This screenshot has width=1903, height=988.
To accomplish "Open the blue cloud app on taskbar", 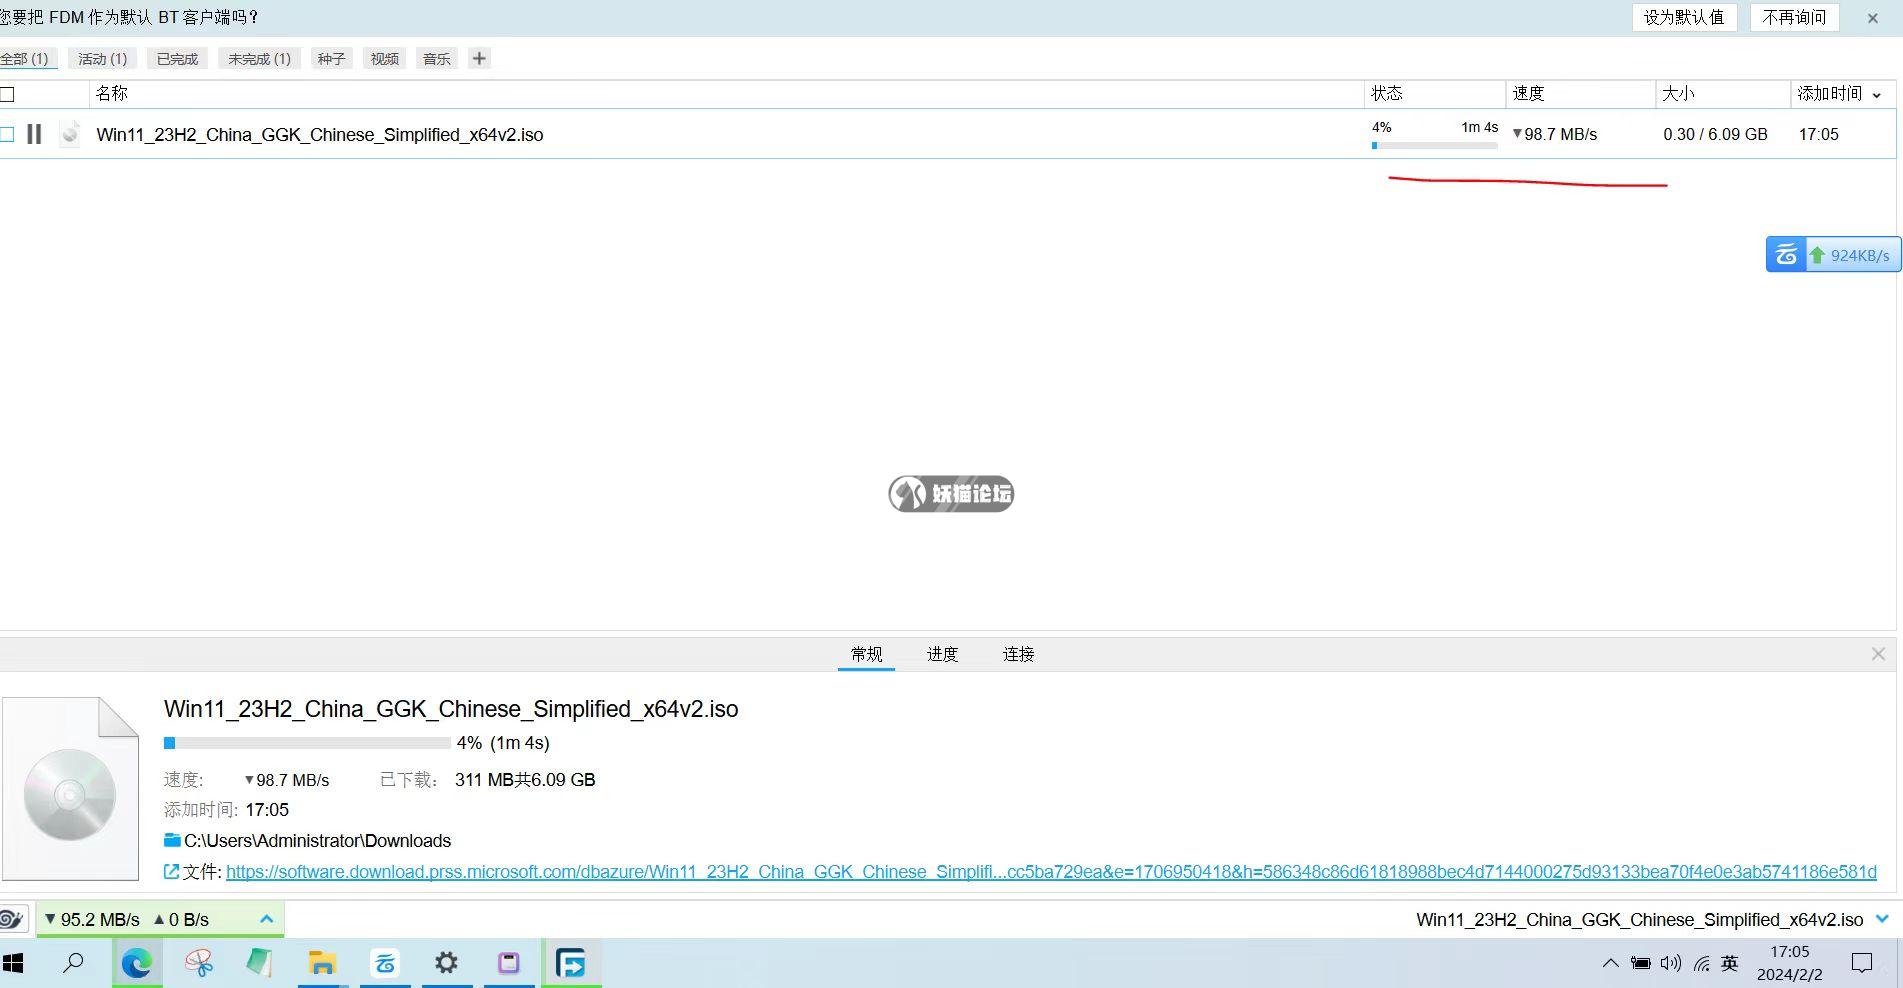I will click(x=385, y=963).
